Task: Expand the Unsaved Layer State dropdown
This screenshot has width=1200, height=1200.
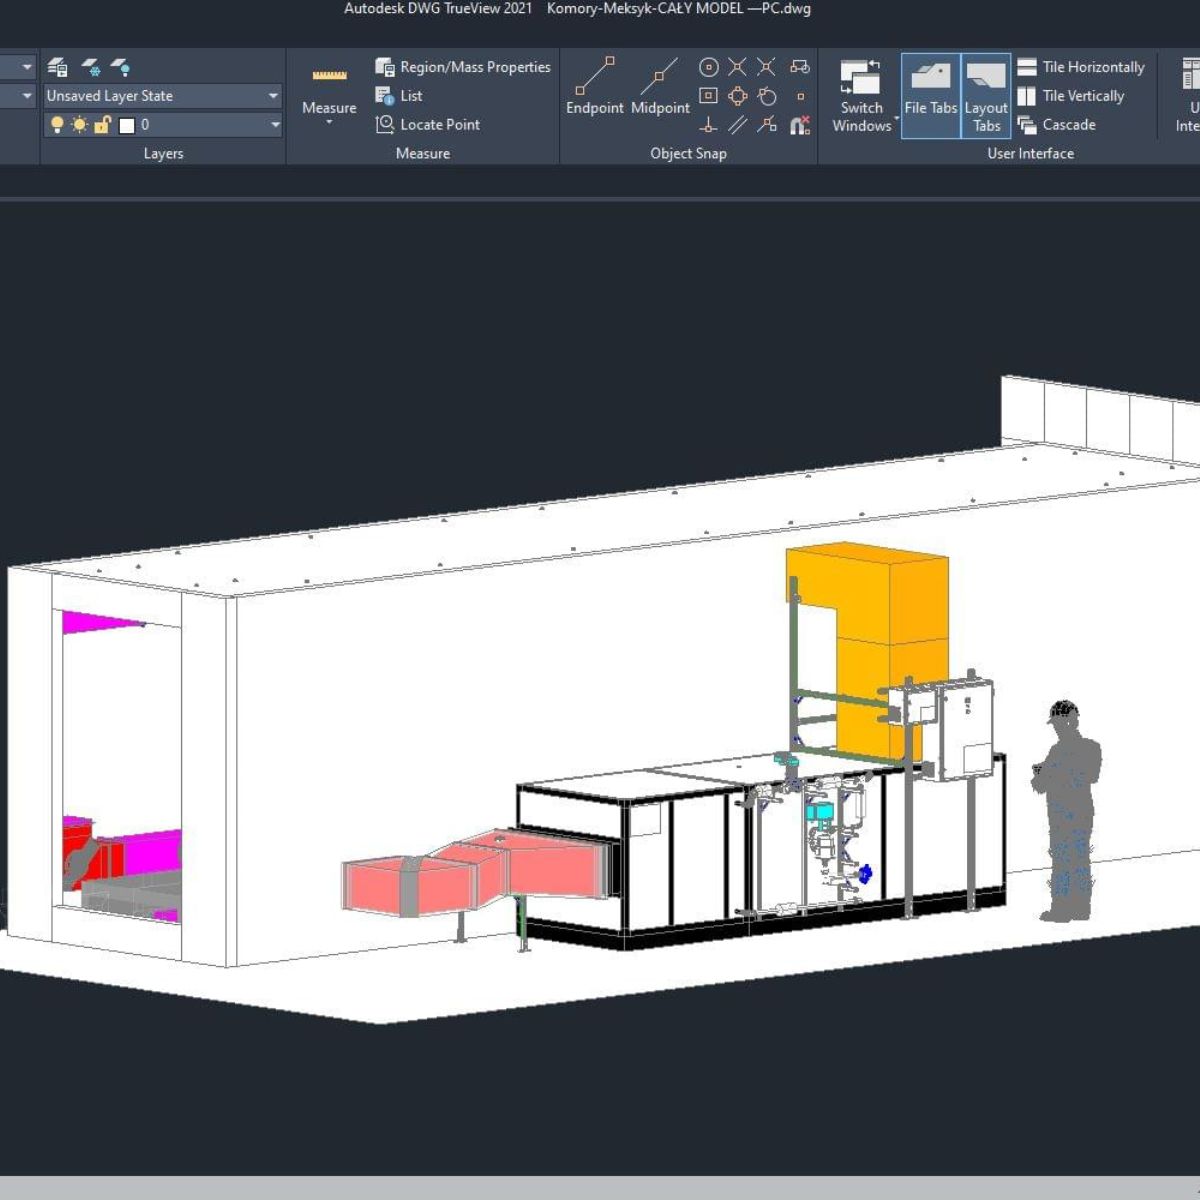Action: (x=272, y=96)
